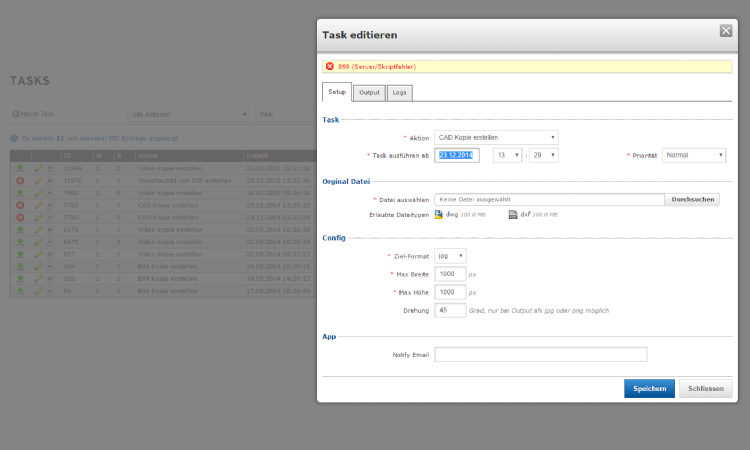
Task: Open the Aktion dropdown
Action: pos(496,137)
